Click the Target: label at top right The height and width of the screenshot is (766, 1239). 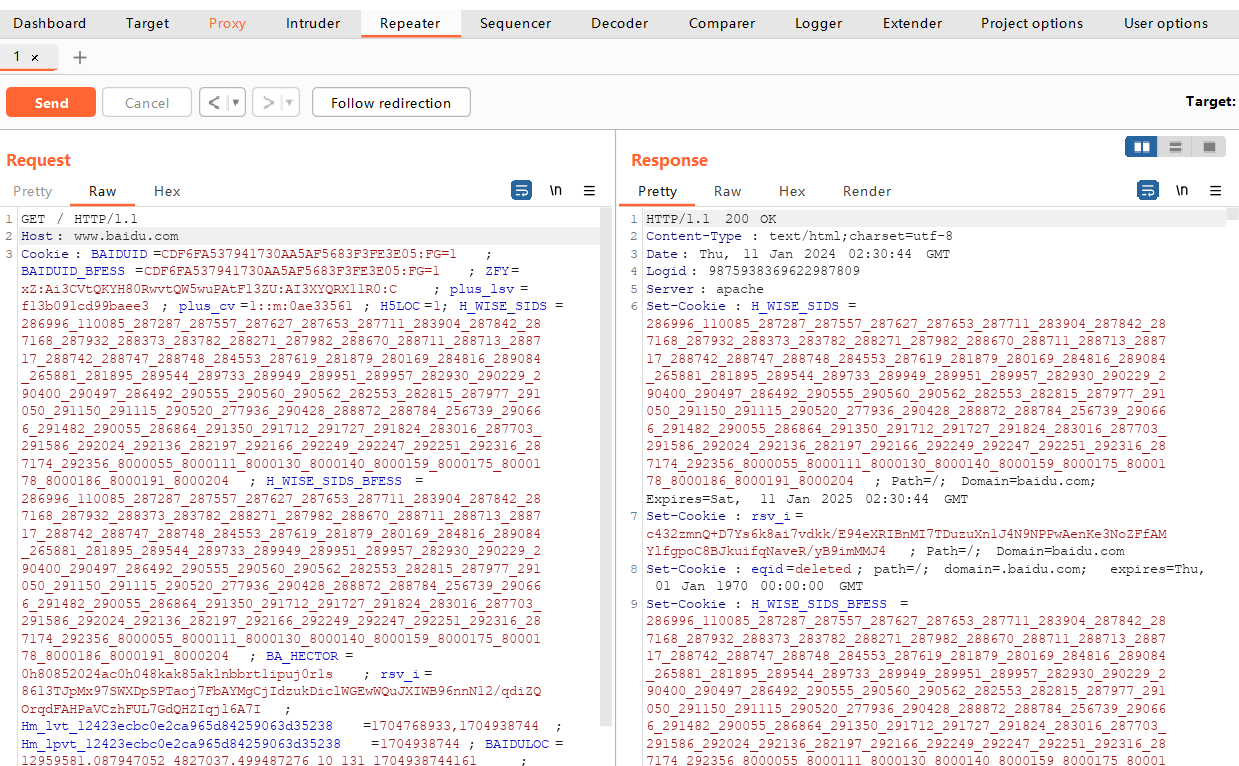1211,102
